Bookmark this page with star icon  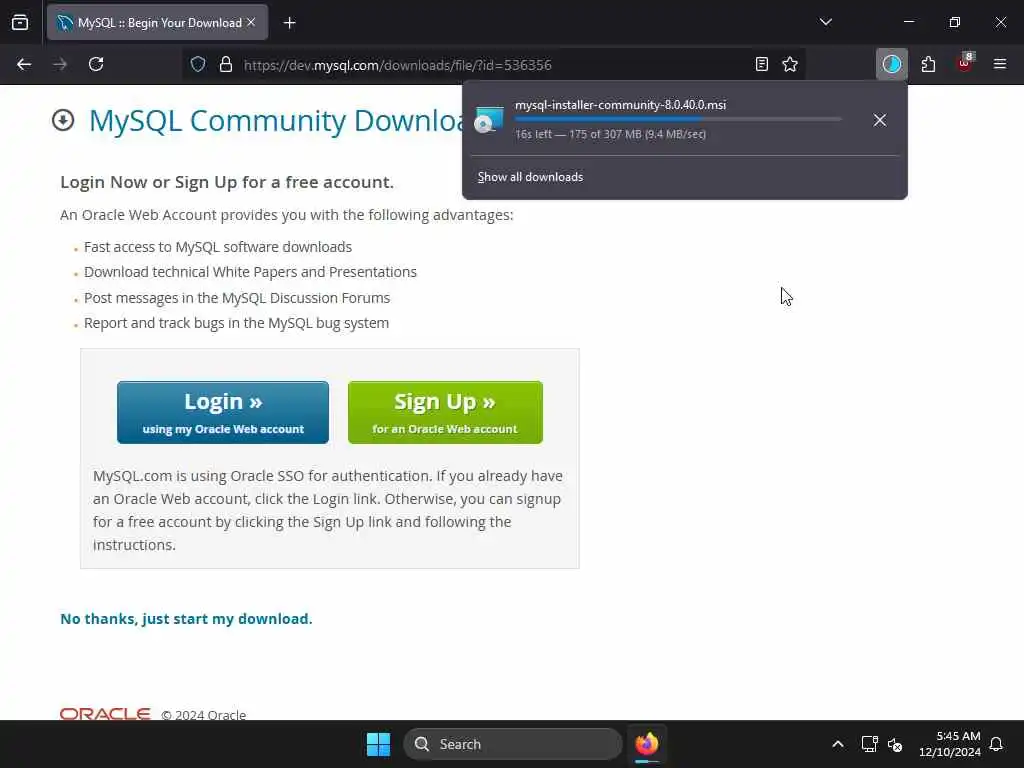coord(790,65)
